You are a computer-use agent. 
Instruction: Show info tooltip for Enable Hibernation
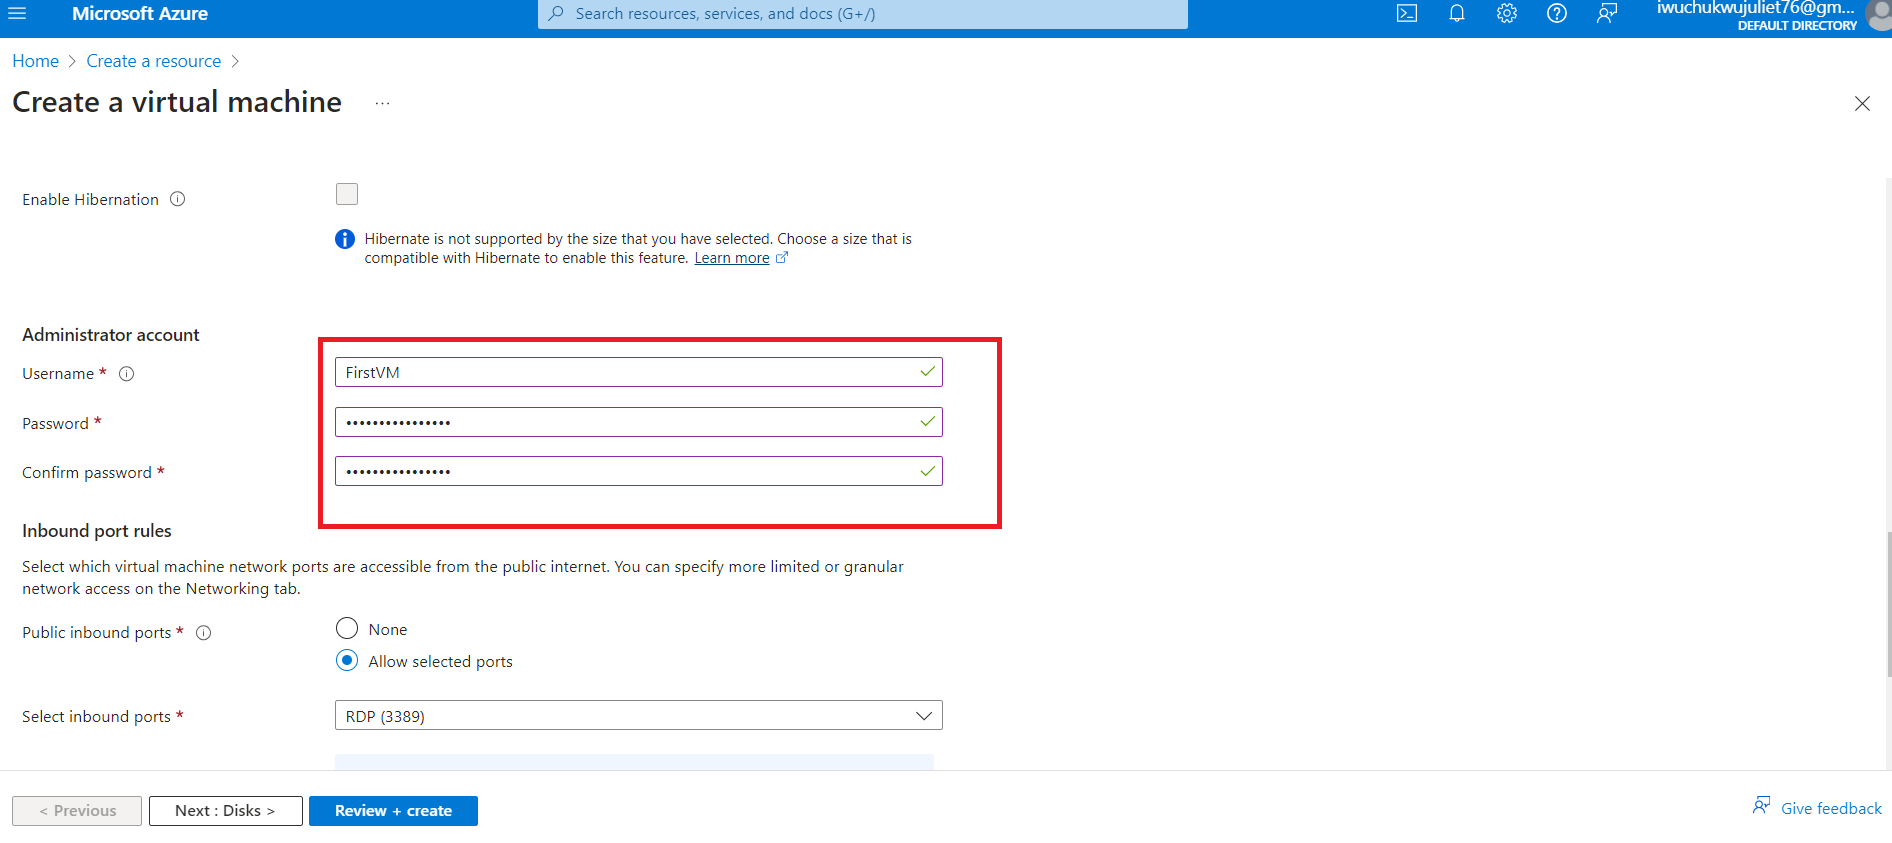tap(178, 199)
